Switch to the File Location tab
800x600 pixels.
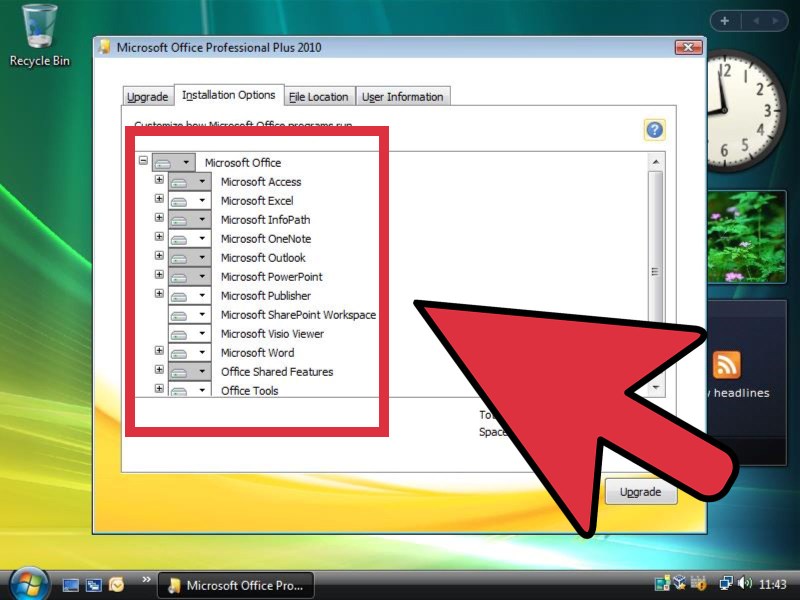(x=319, y=96)
